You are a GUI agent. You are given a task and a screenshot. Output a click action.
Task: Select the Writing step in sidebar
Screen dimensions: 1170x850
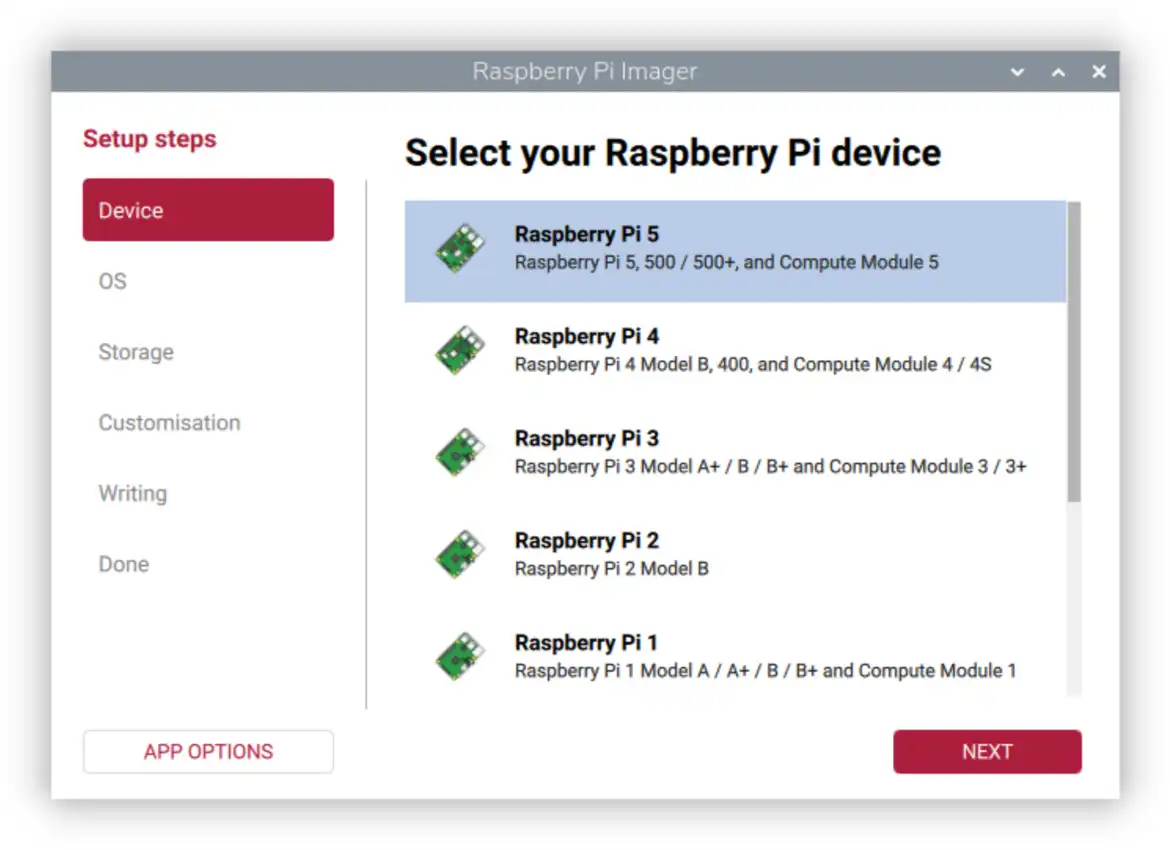click(x=132, y=494)
